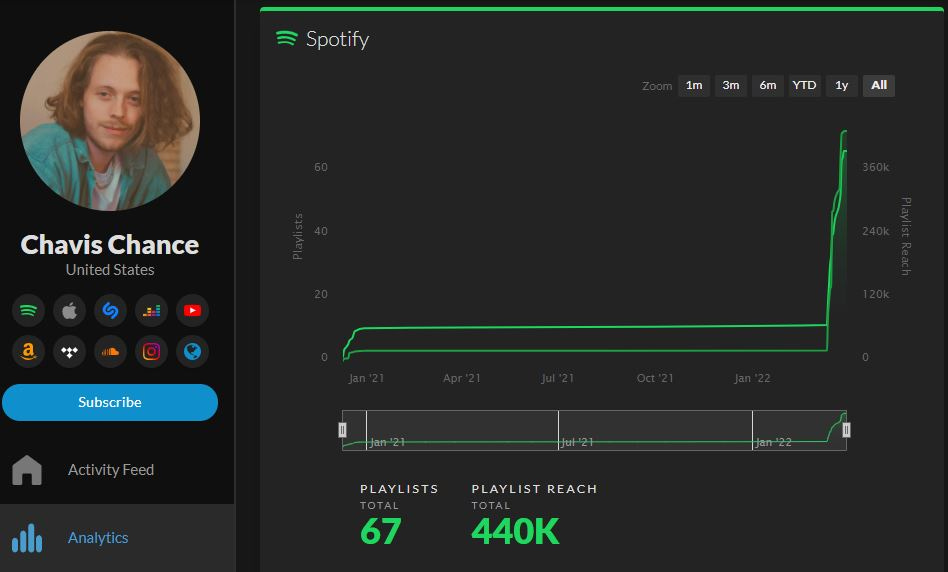948x572 pixels.
Task: Click the Playlists axis title
Action: (x=297, y=236)
